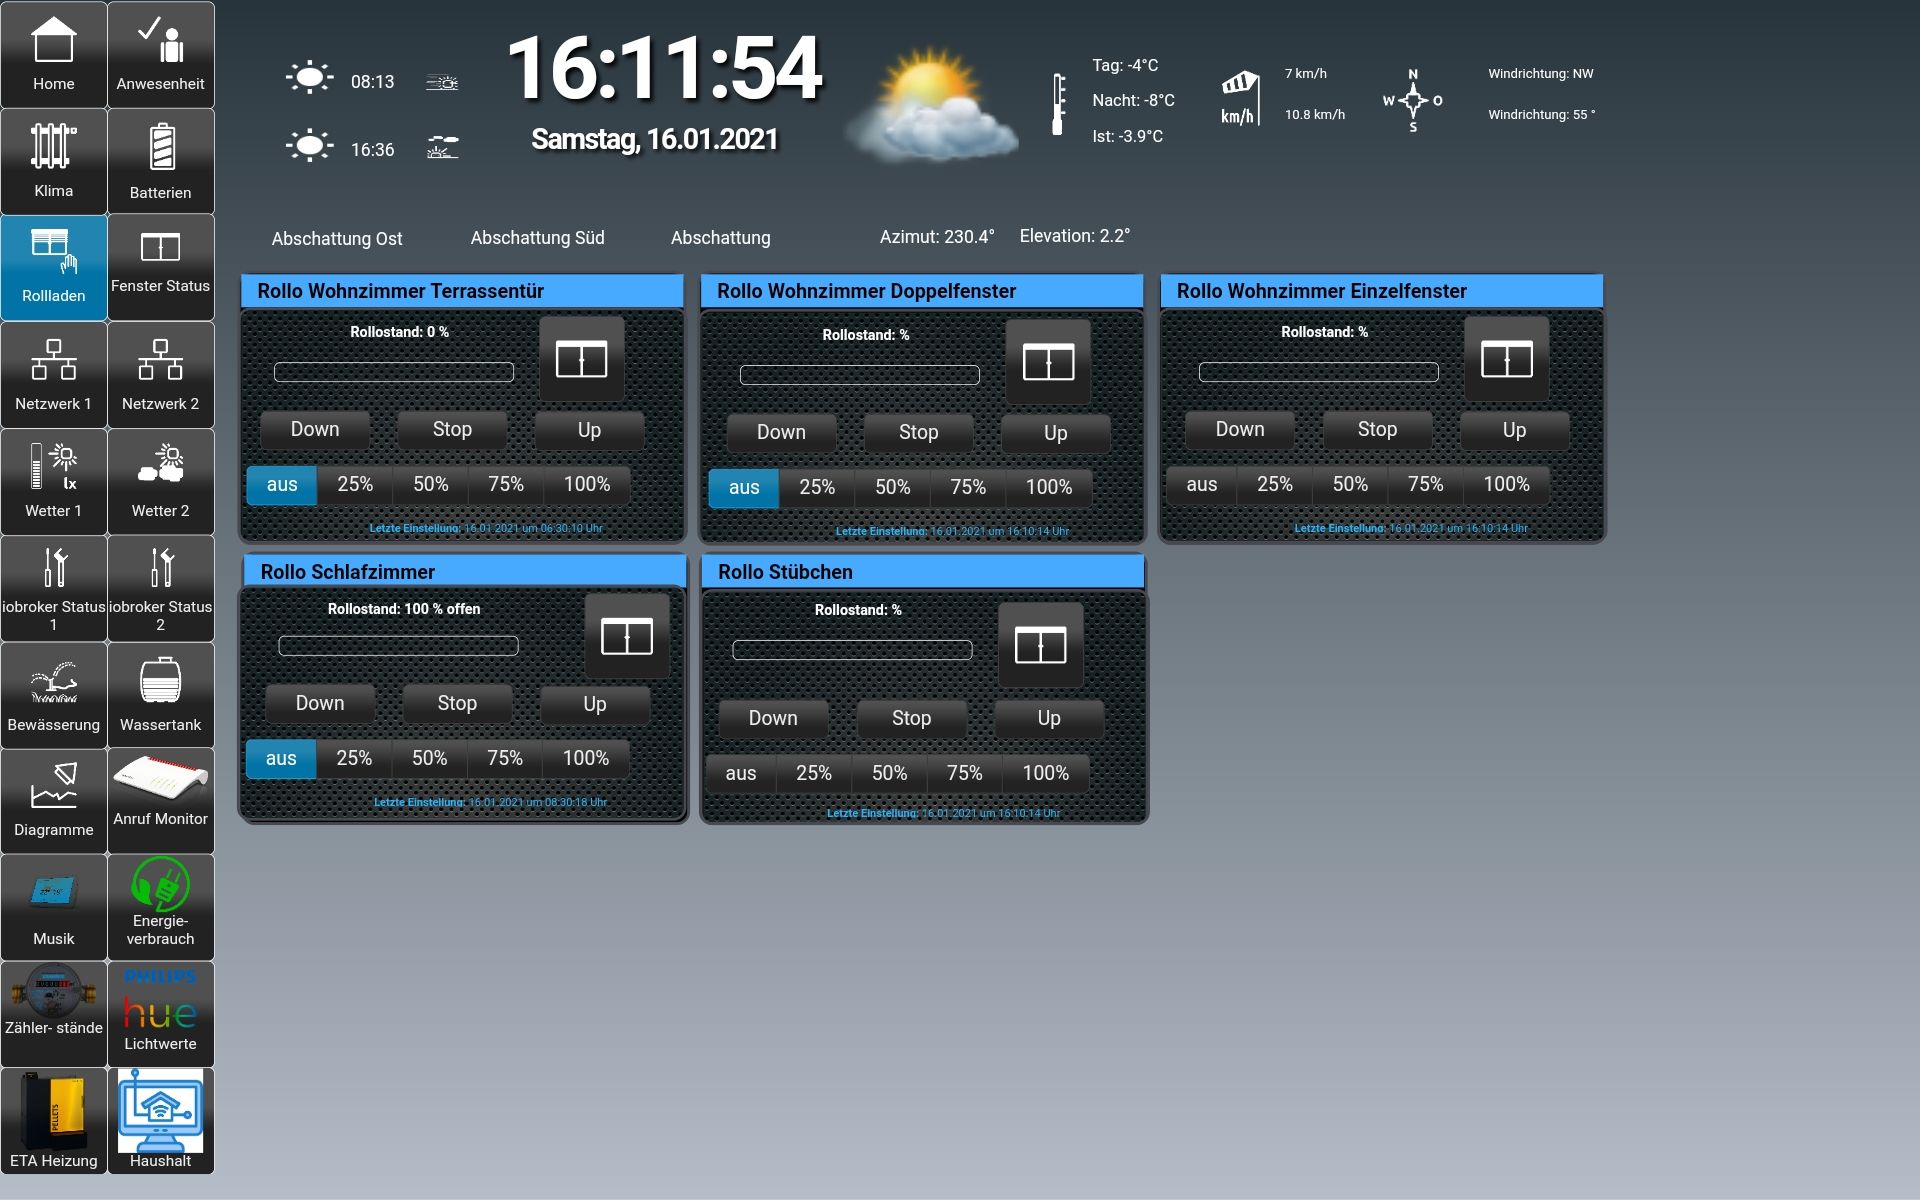Open the Batterien status page

(160, 160)
